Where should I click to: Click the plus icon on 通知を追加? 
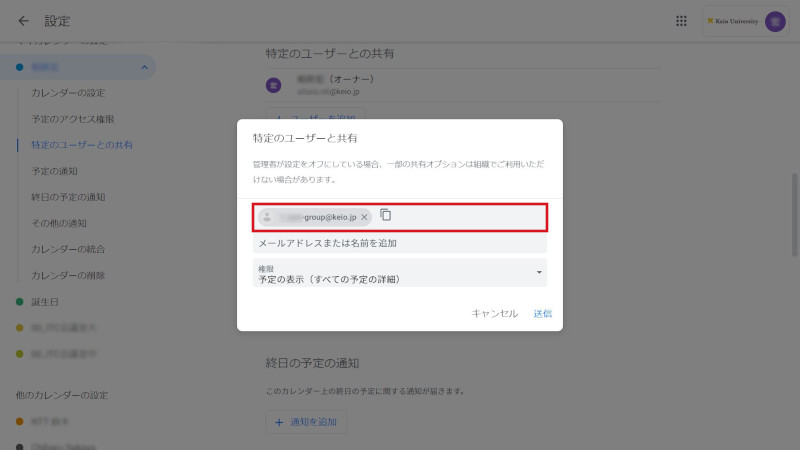279,422
